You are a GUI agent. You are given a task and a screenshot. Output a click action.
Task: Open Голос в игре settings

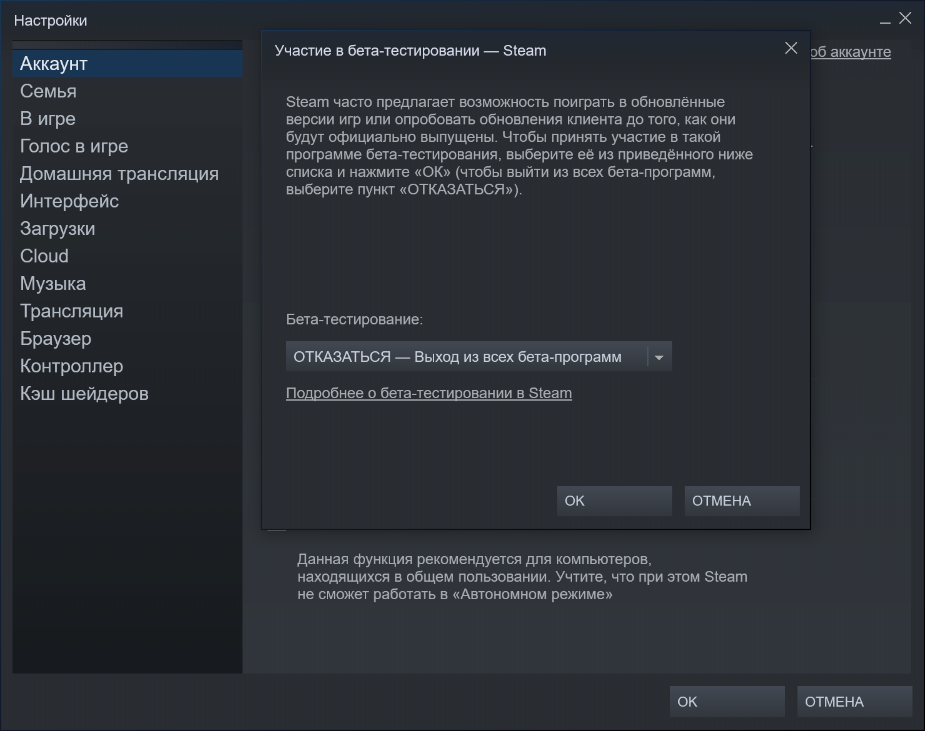127,146
